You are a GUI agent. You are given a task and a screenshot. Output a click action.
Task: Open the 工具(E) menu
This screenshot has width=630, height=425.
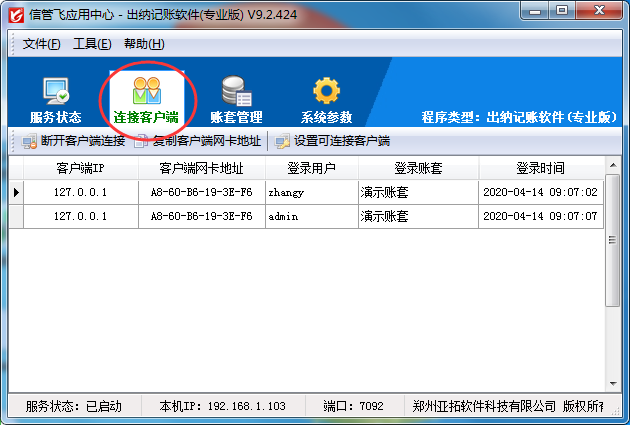point(92,44)
